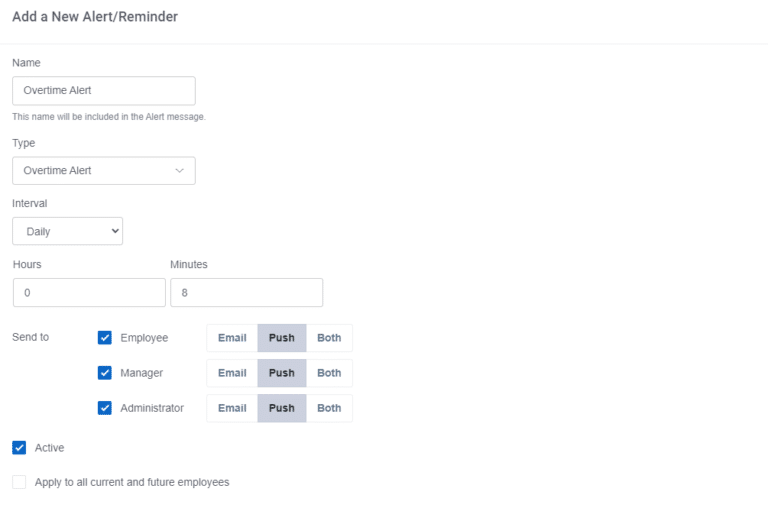Enable Apply to all current and future employees
Viewport: 768px width, 508px height.
(x=19, y=482)
